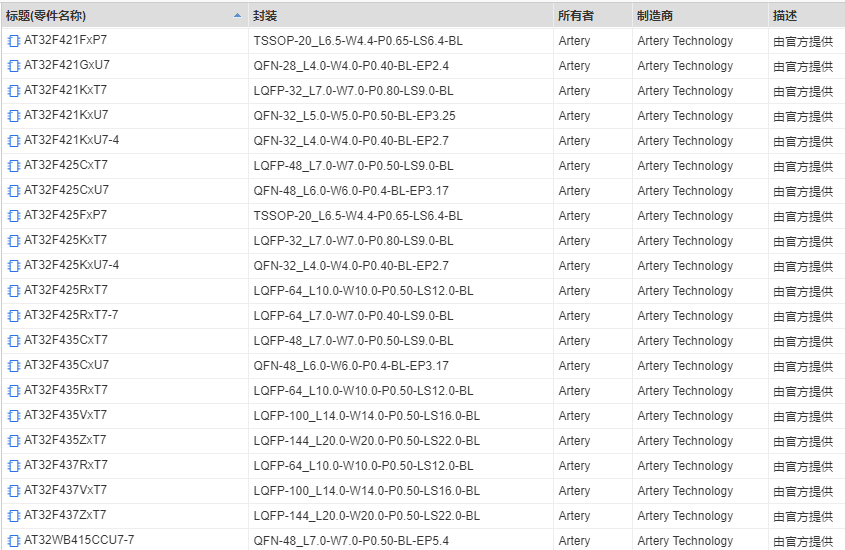This screenshot has width=845, height=550.
Task: Click the component icon next to AT32WB415CCU7-7
Action: point(14,541)
